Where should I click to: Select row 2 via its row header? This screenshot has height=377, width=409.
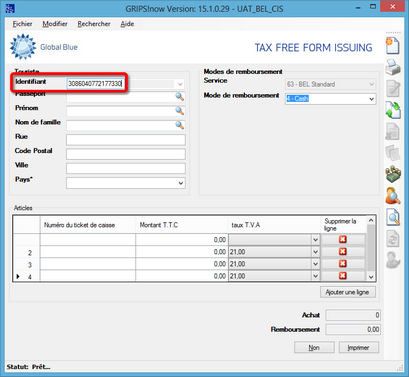click(x=27, y=252)
